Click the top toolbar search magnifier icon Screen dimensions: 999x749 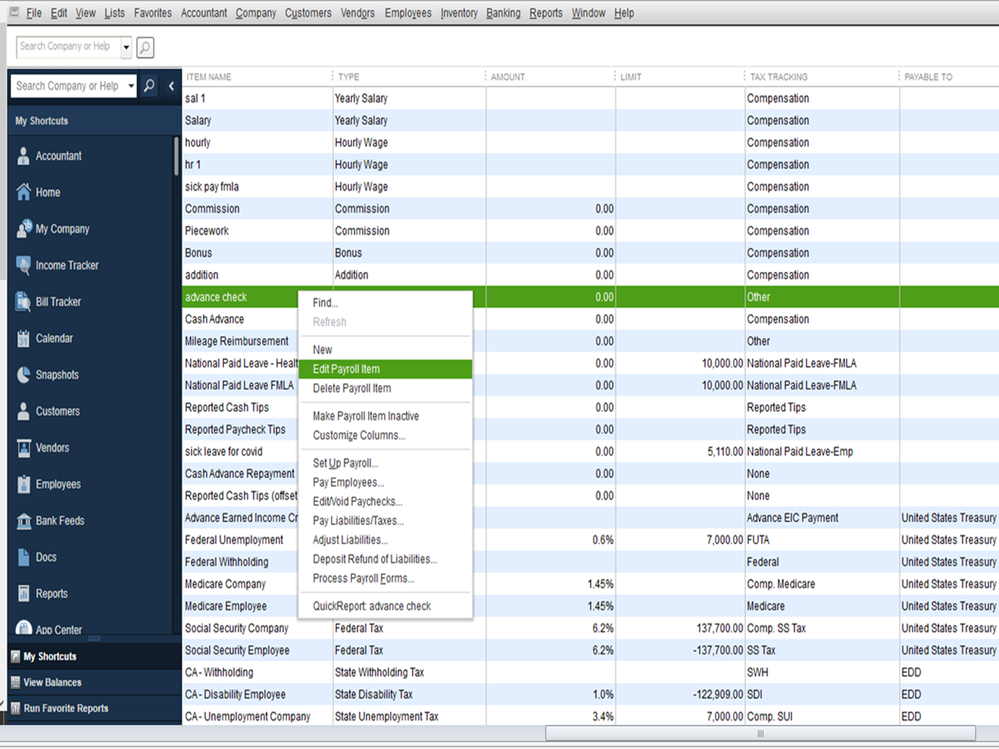(x=145, y=47)
